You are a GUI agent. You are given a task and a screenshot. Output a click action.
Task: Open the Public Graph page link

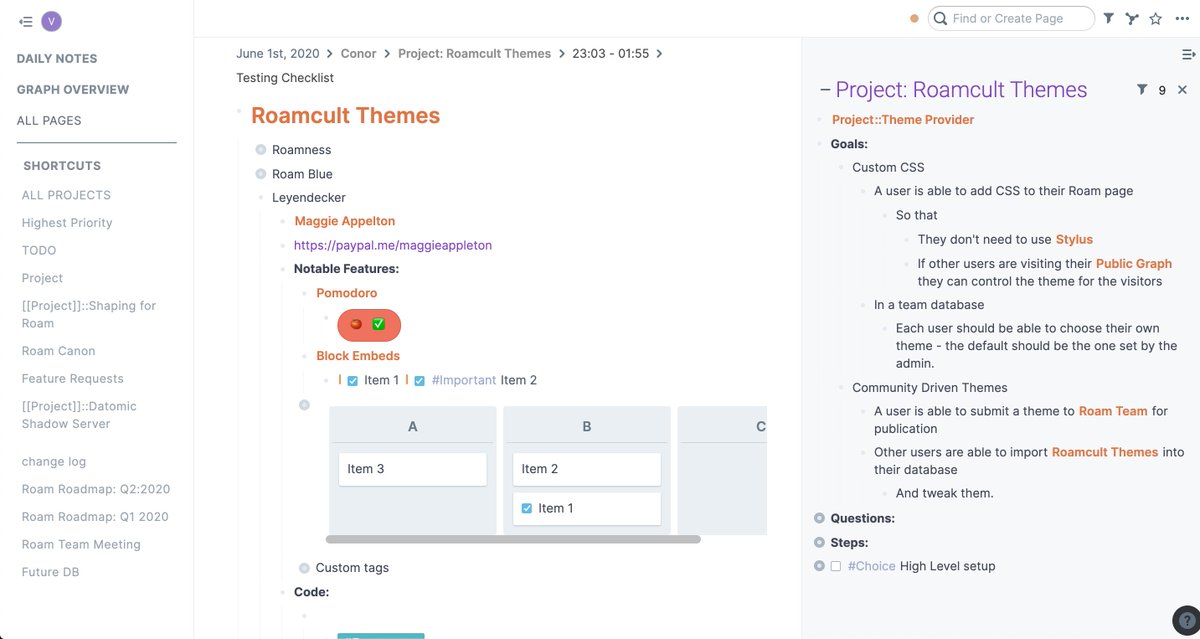coord(1134,264)
